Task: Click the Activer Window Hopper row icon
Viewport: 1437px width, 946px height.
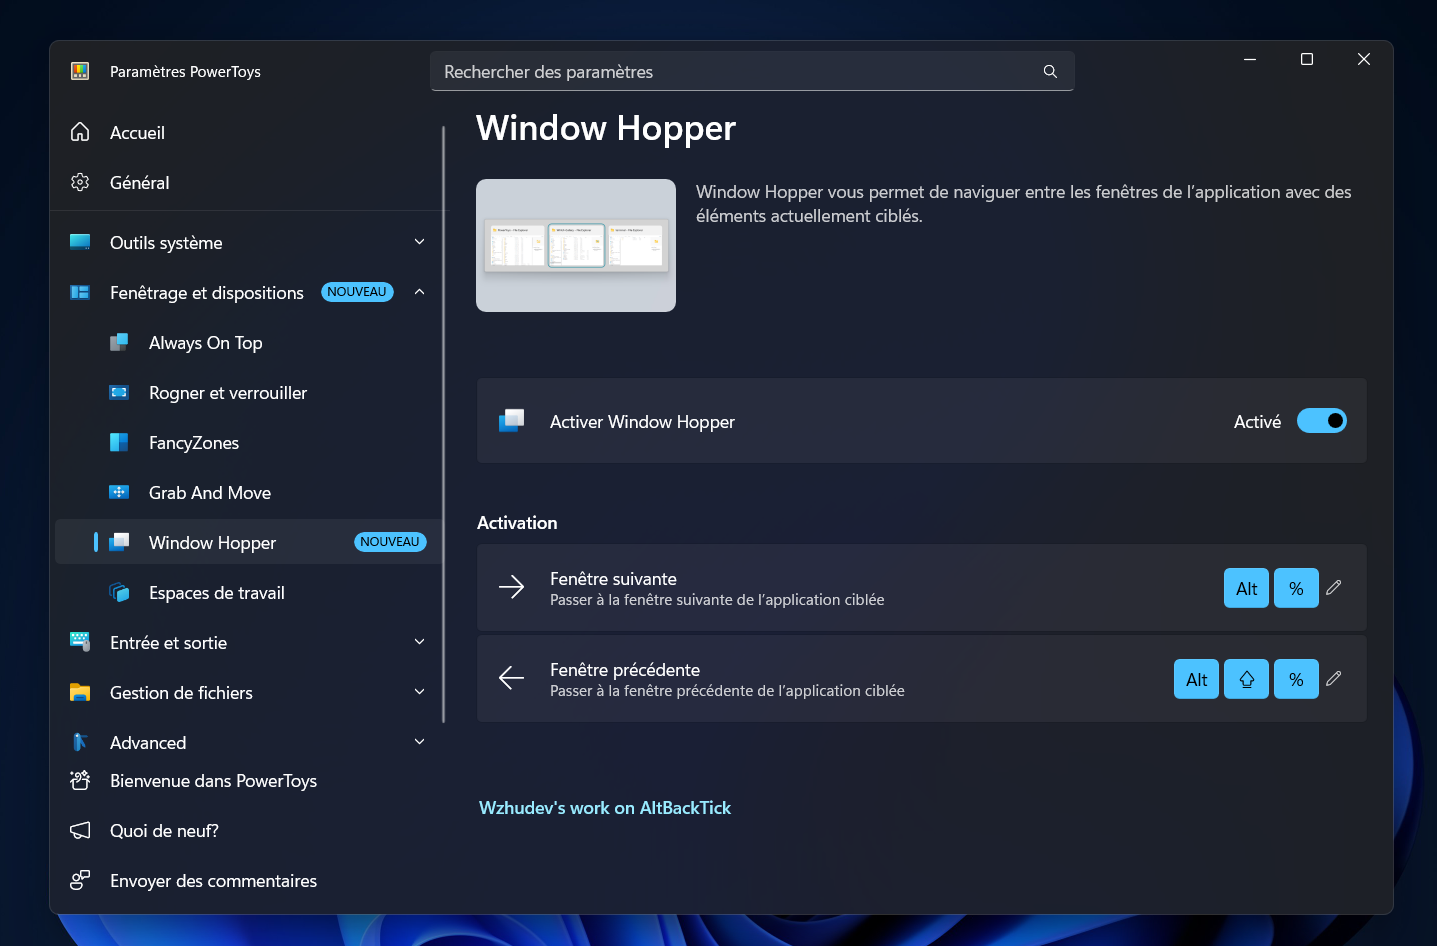Action: click(x=512, y=421)
